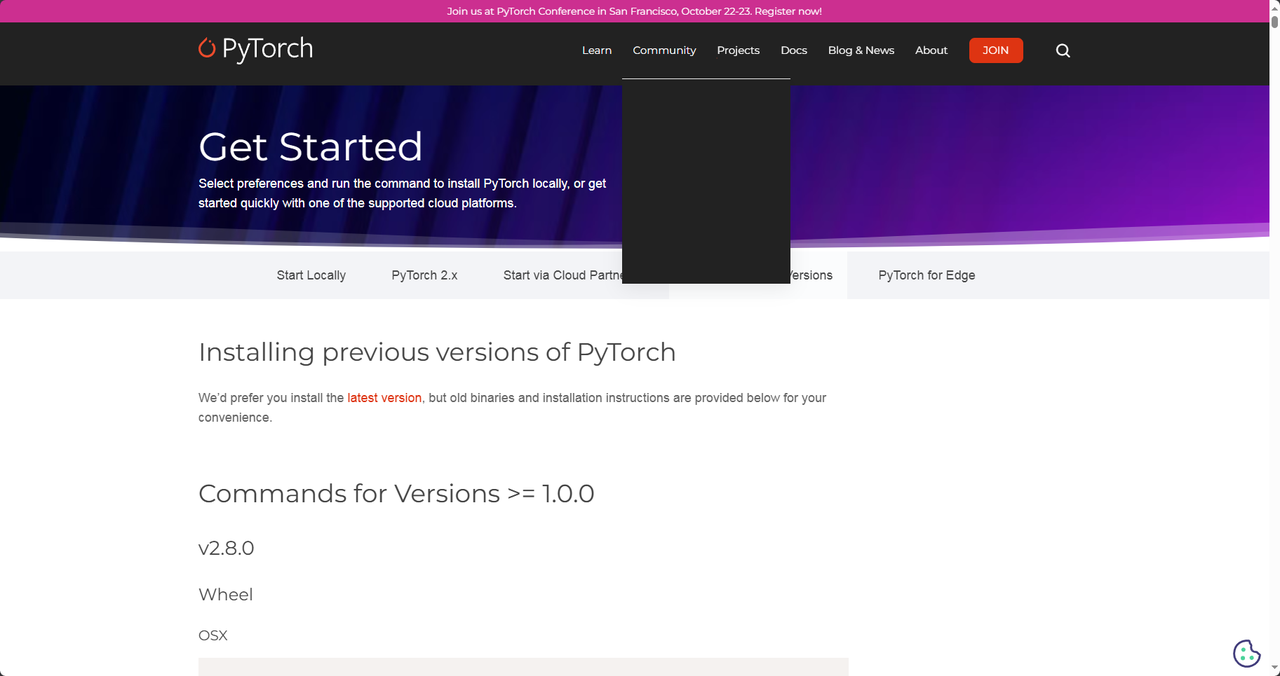Open the Community dropdown menu

[664, 51]
